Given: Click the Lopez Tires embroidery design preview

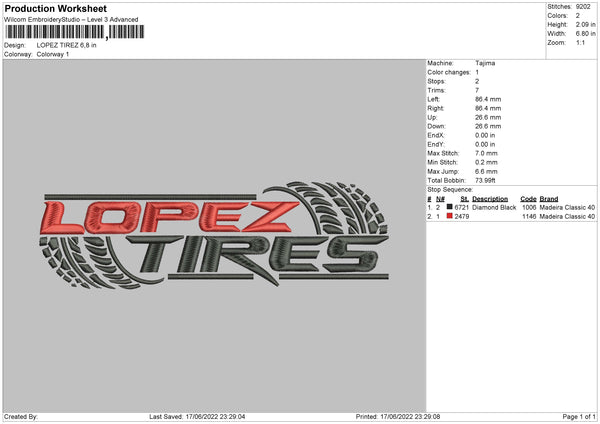Looking at the screenshot, I should click(x=214, y=234).
